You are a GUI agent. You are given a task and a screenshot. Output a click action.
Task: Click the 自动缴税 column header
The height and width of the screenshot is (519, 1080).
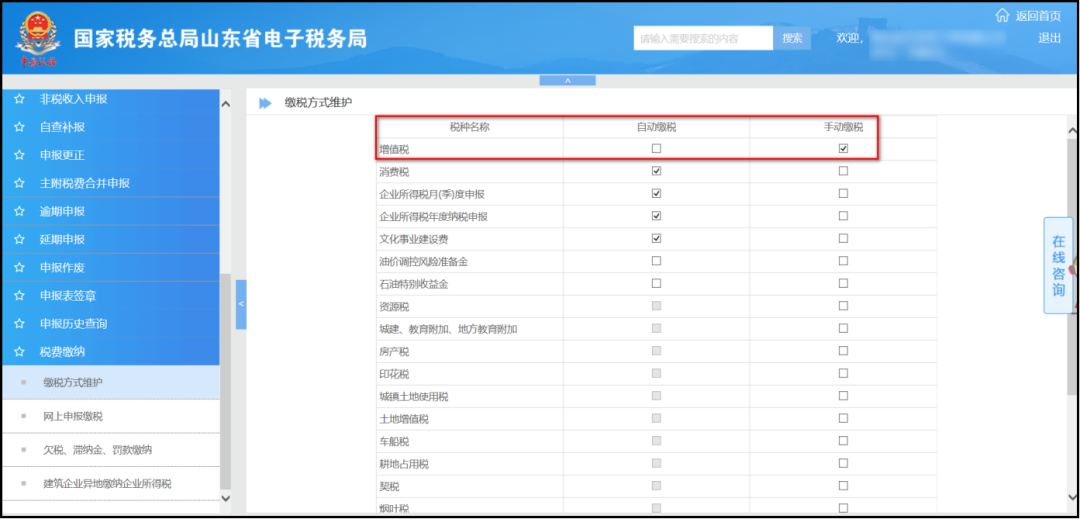pyautogui.click(x=656, y=127)
